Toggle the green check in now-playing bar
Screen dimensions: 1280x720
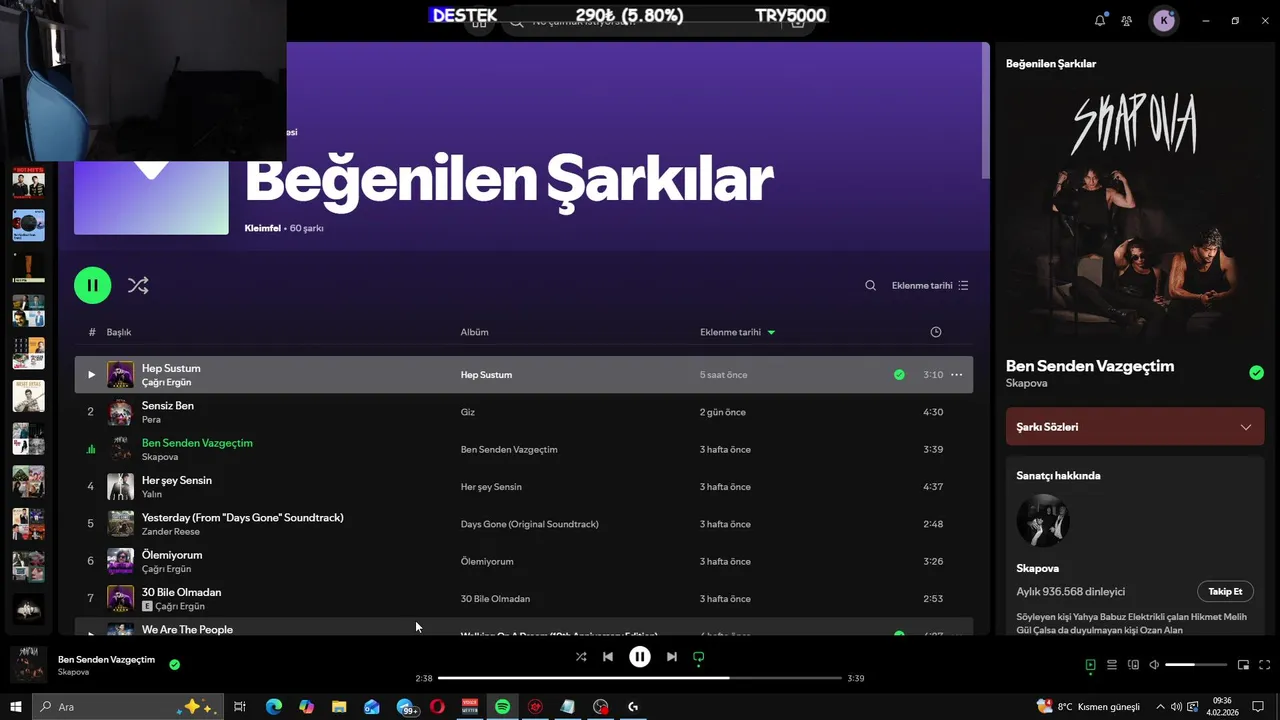coord(175,664)
